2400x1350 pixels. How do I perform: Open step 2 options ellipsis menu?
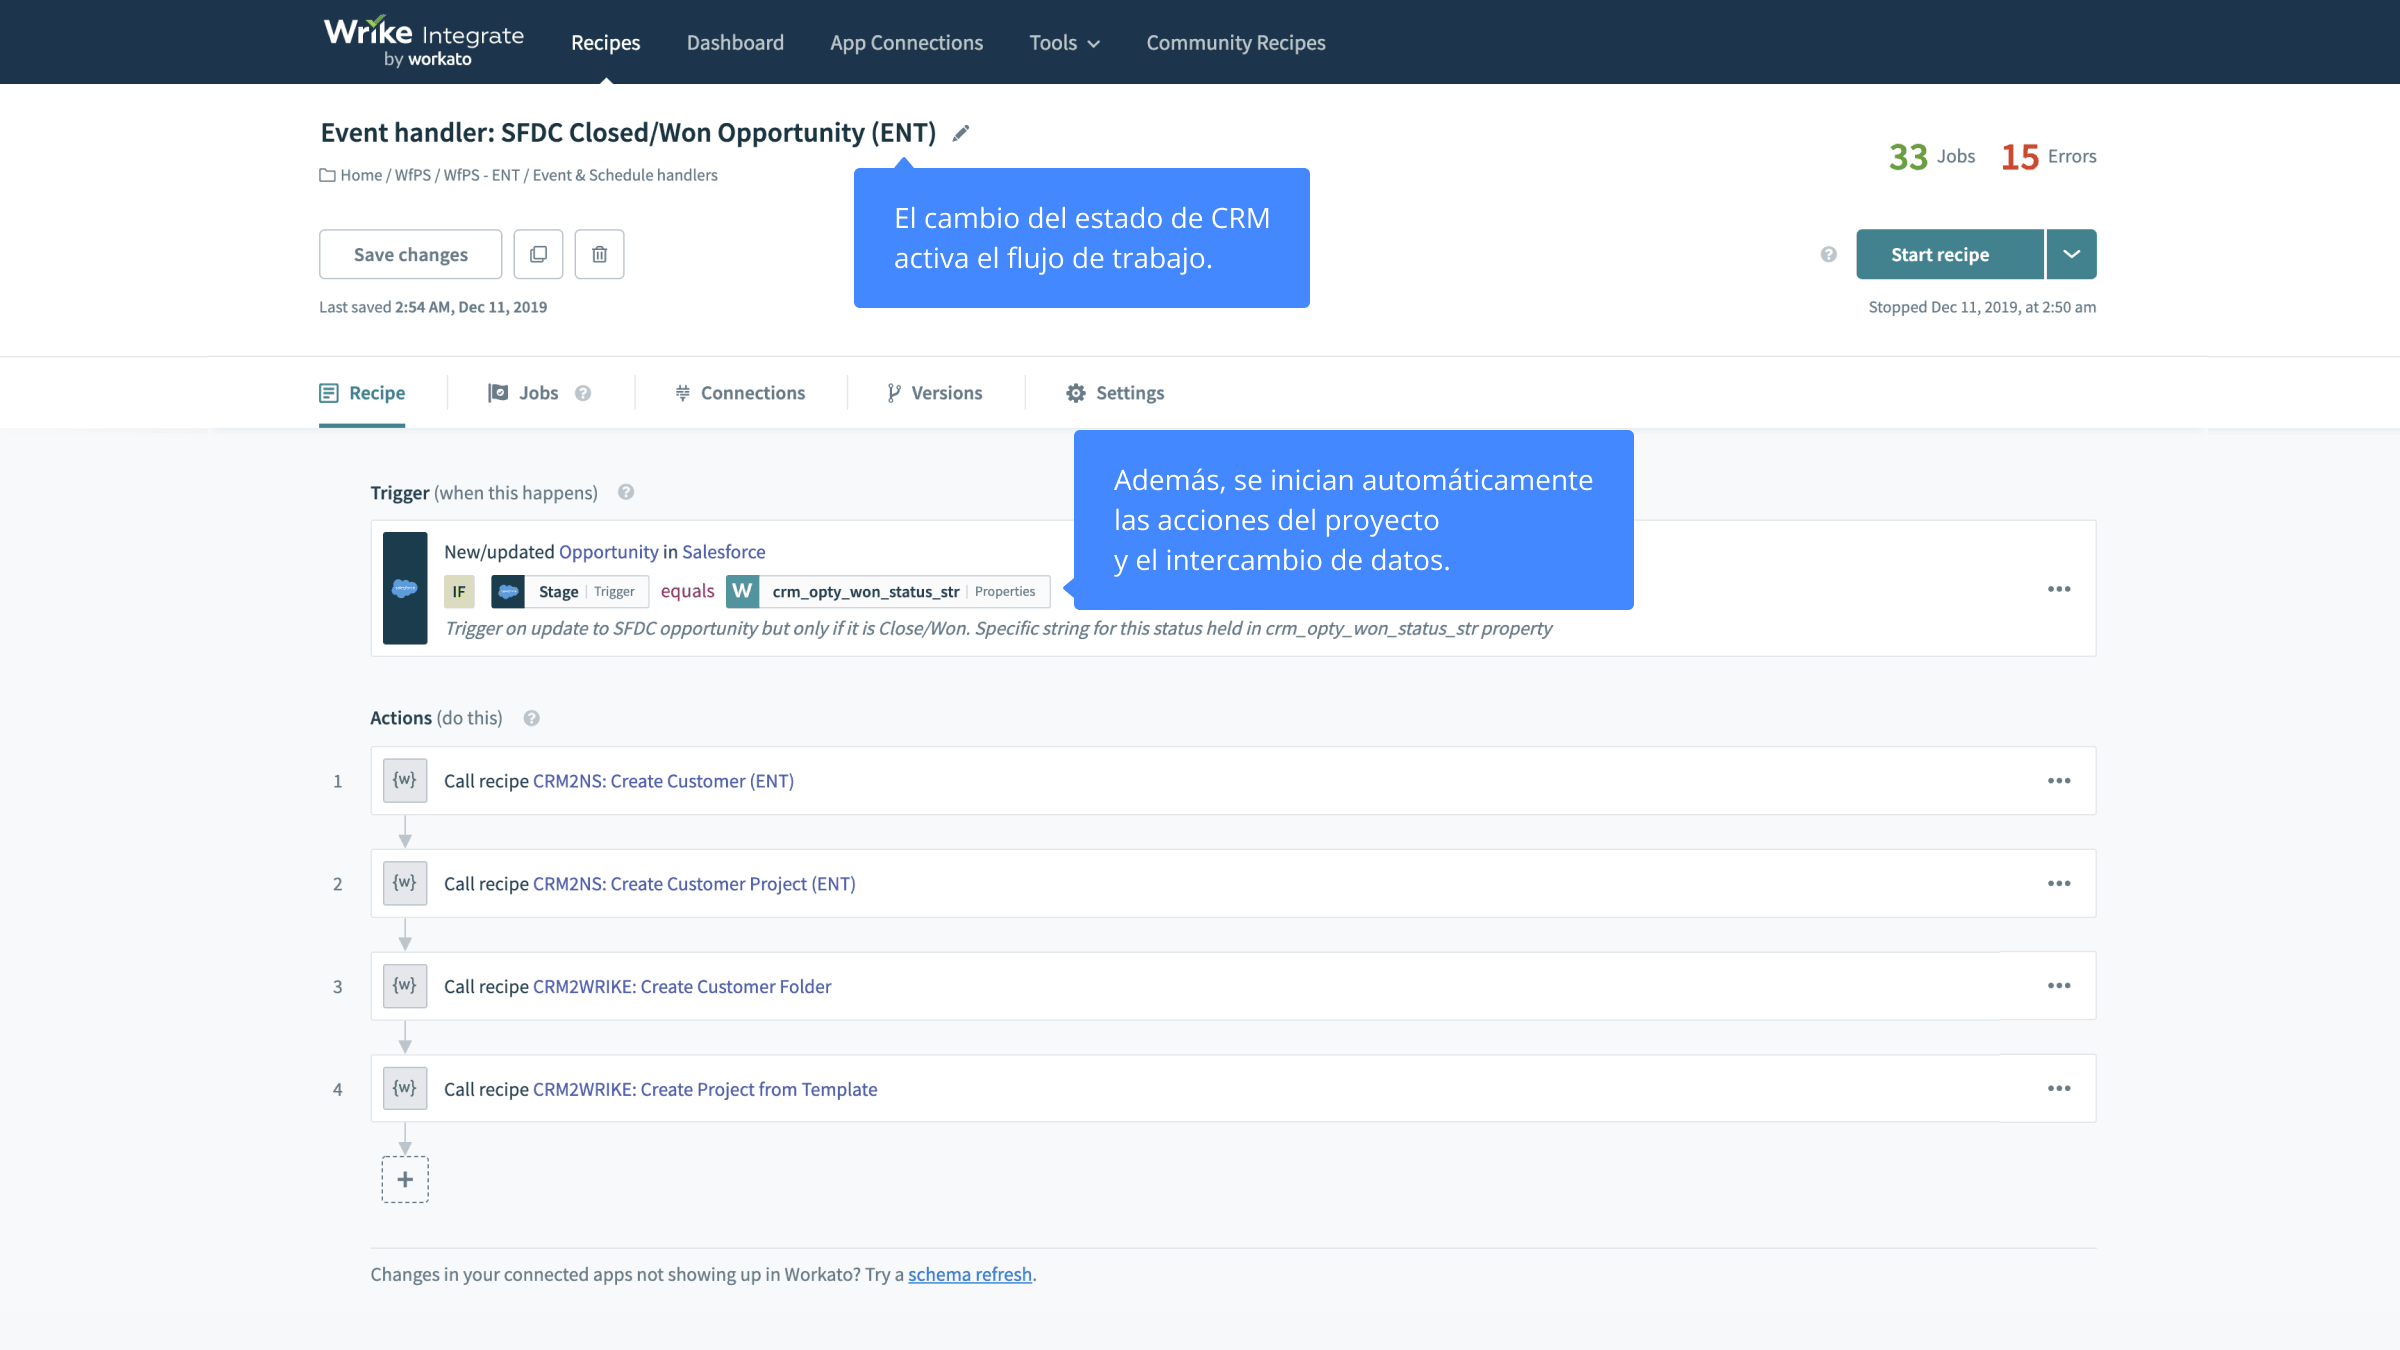(x=2059, y=884)
